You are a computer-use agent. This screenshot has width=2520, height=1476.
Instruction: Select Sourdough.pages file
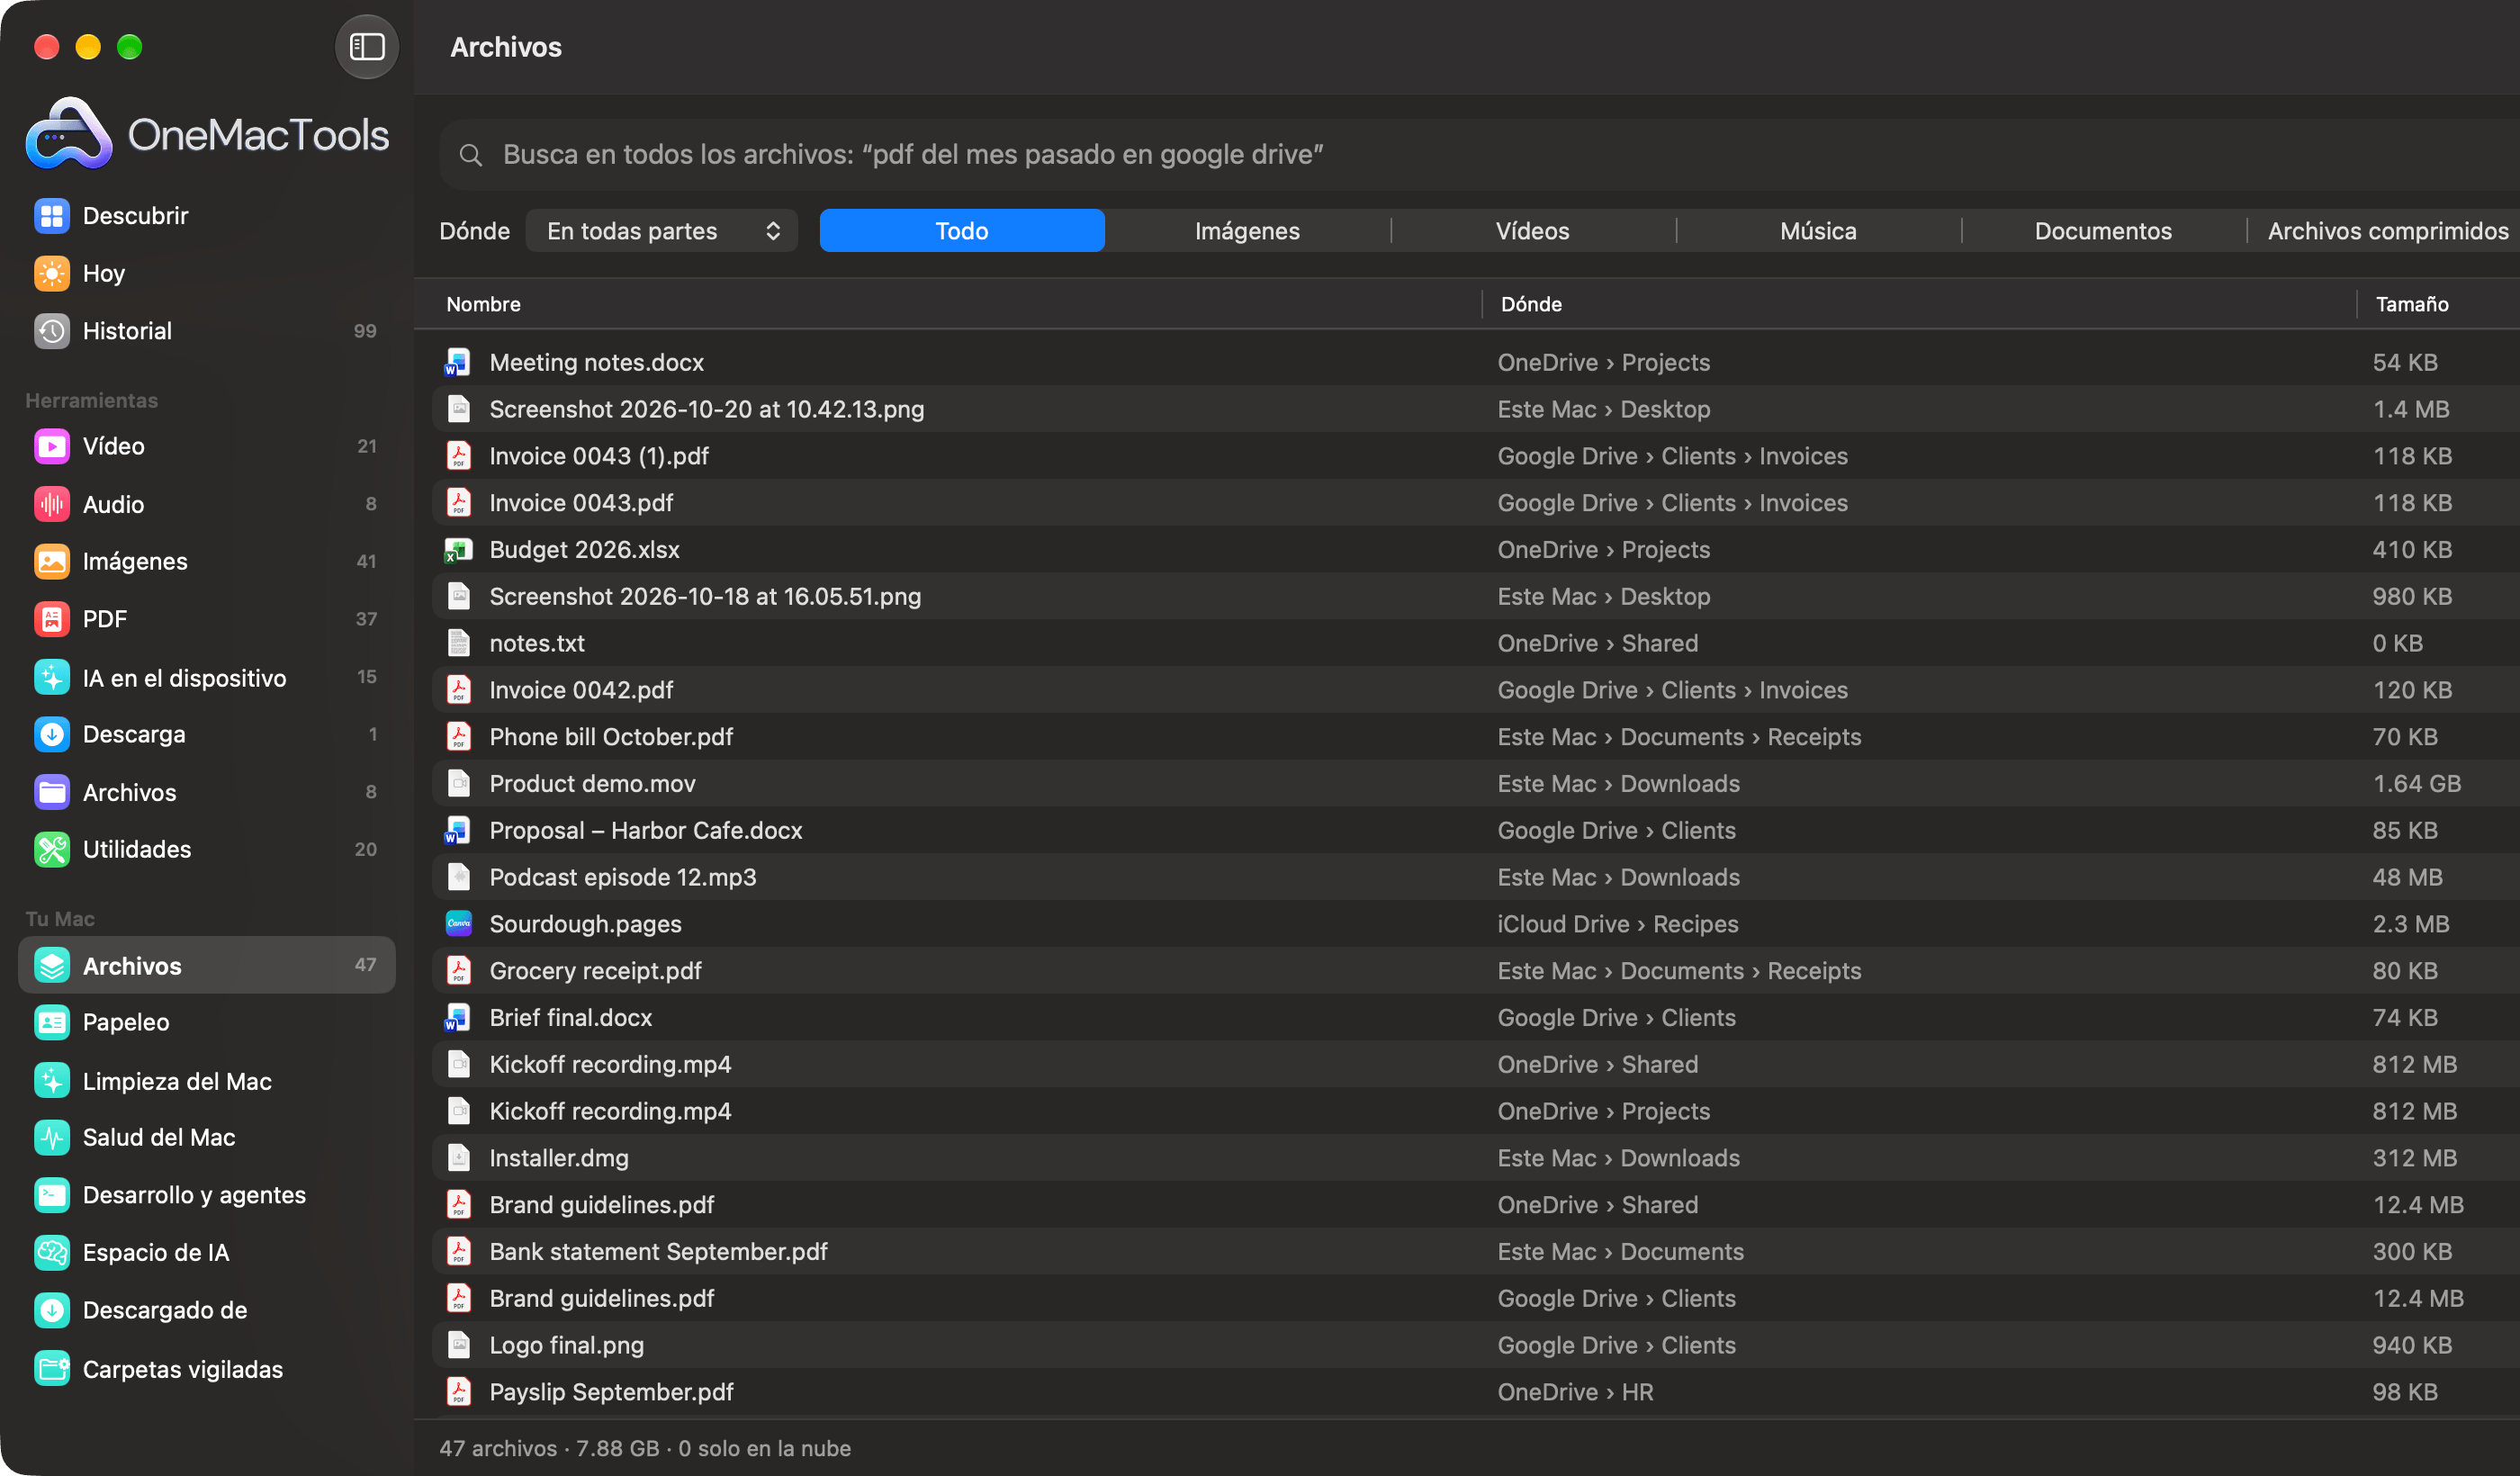point(1476,924)
